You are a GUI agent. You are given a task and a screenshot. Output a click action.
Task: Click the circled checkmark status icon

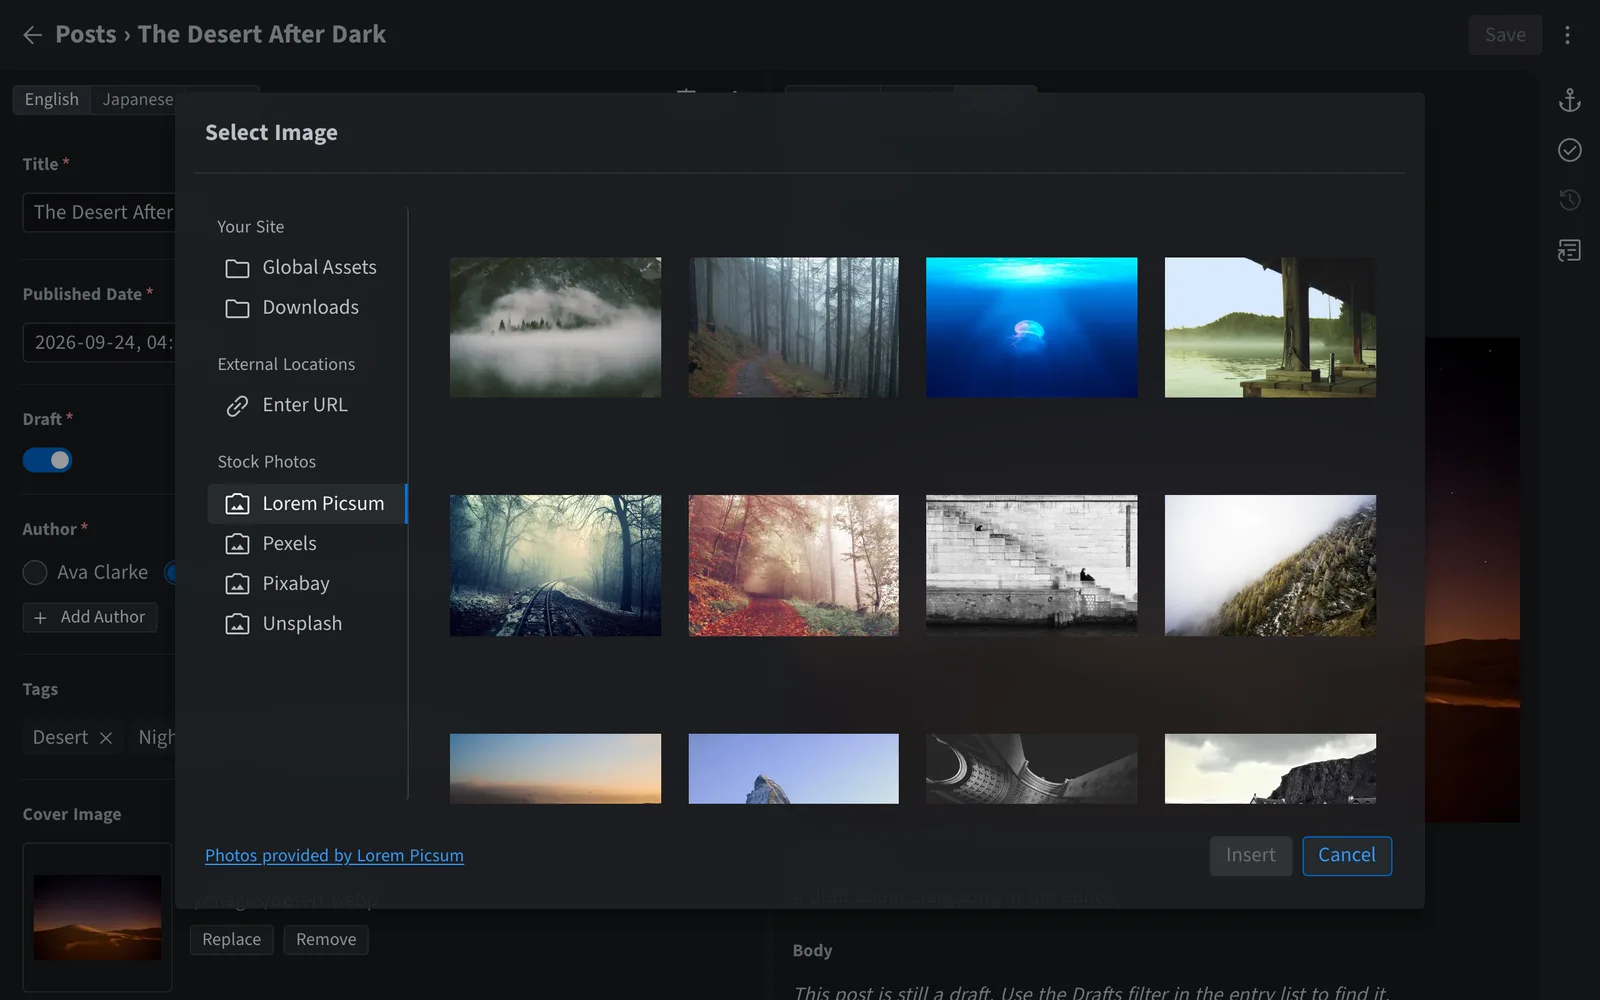(x=1569, y=150)
